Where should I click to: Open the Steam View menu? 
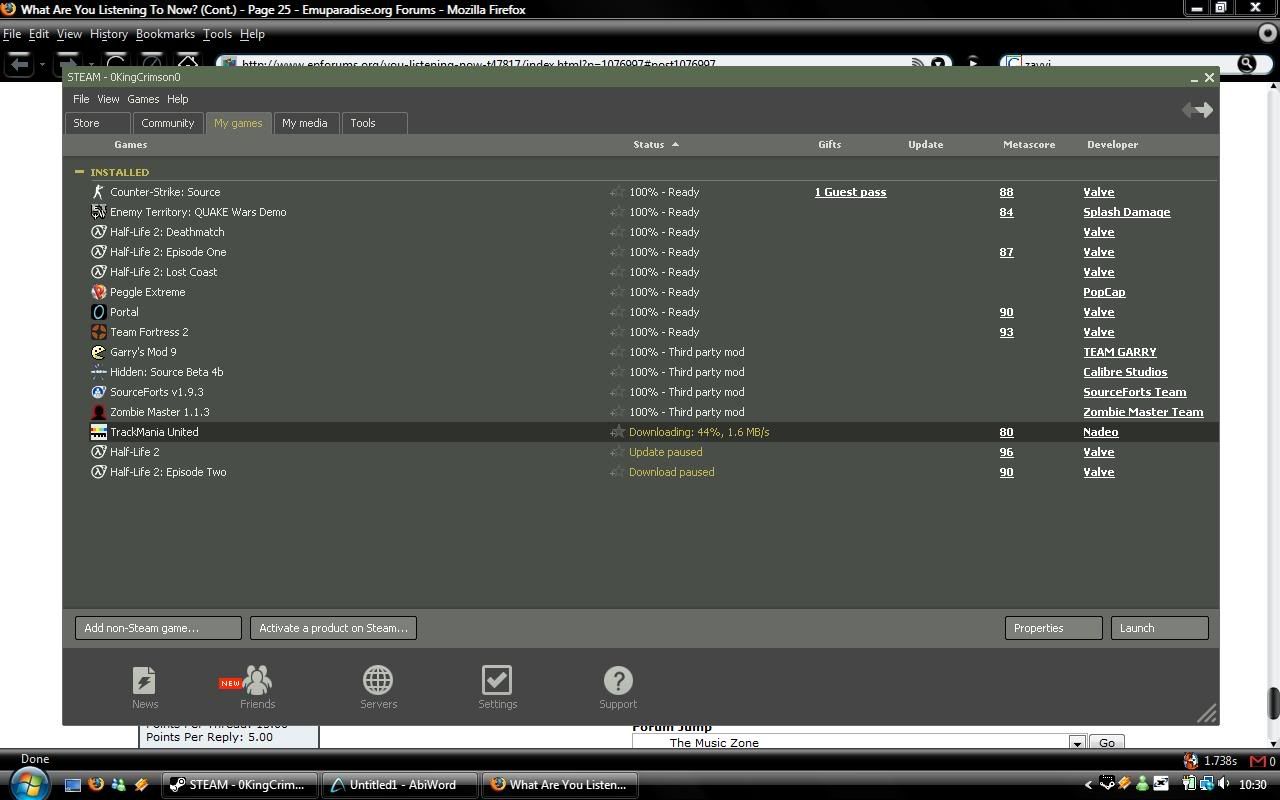[x=108, y=99]
